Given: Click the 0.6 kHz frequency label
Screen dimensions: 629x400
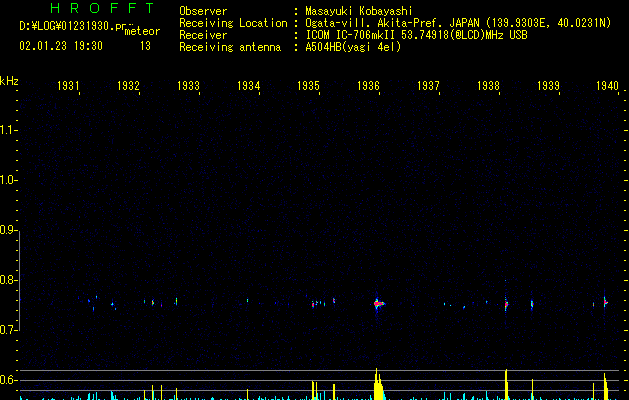Looking at the screenshot, I should [x=7, y=380].
